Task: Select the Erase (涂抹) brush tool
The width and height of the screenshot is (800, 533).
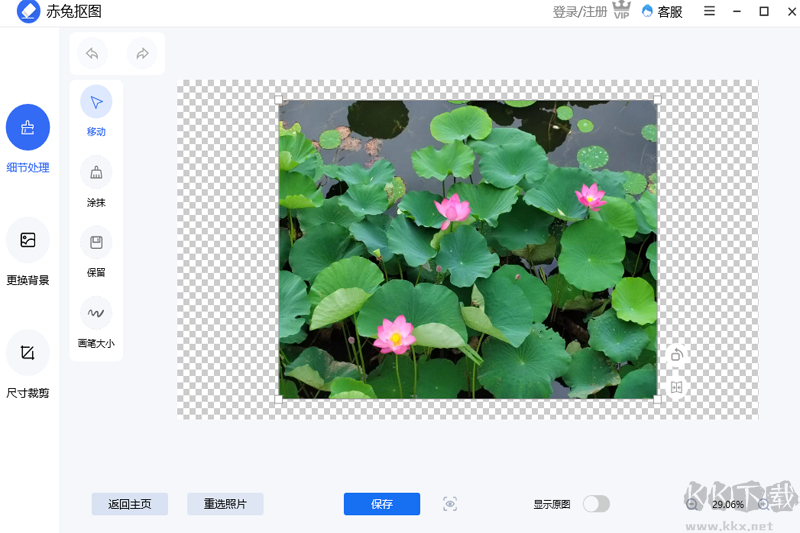Action: [x=96, y=173]
